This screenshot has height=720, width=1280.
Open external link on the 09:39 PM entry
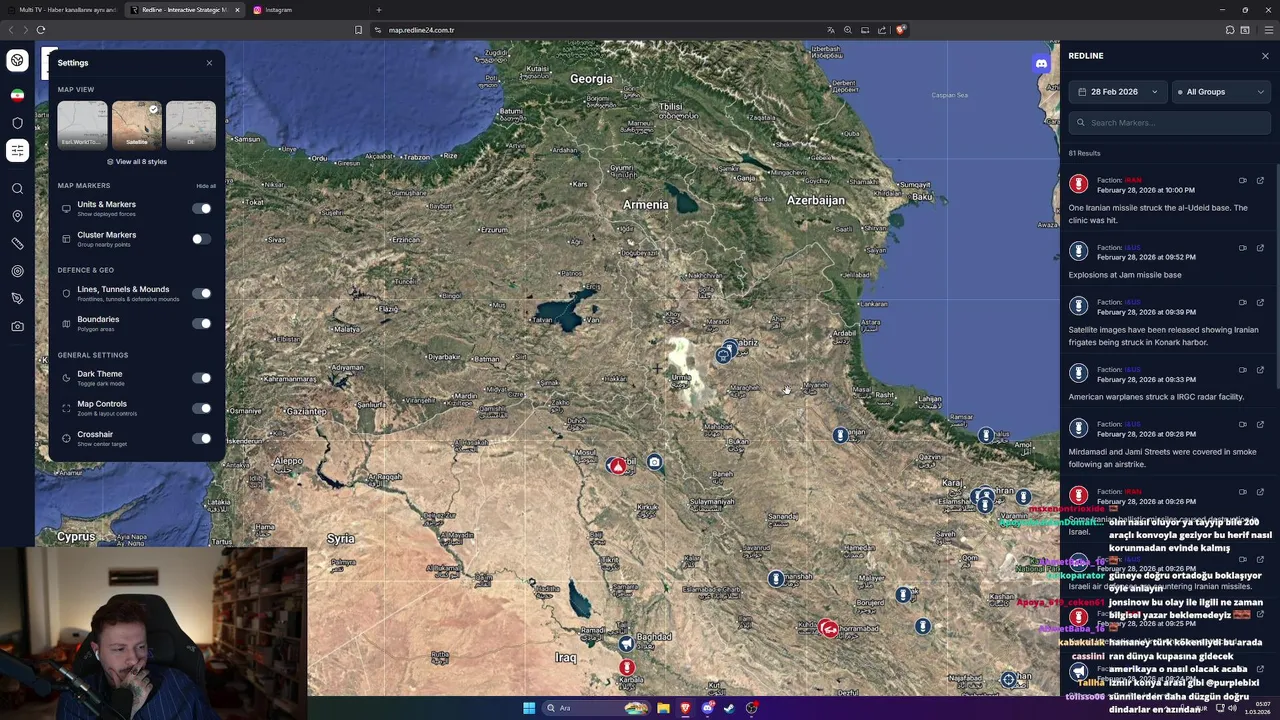click(x=1260, y=302)
